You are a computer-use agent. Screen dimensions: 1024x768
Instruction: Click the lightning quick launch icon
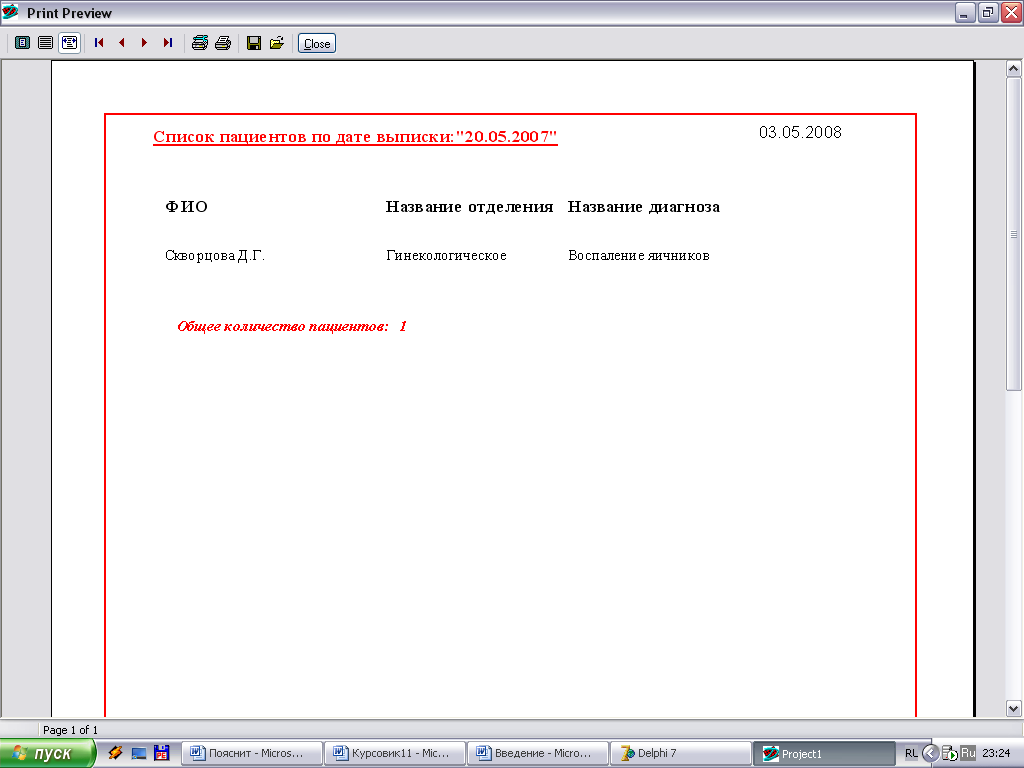pos(116,754)
